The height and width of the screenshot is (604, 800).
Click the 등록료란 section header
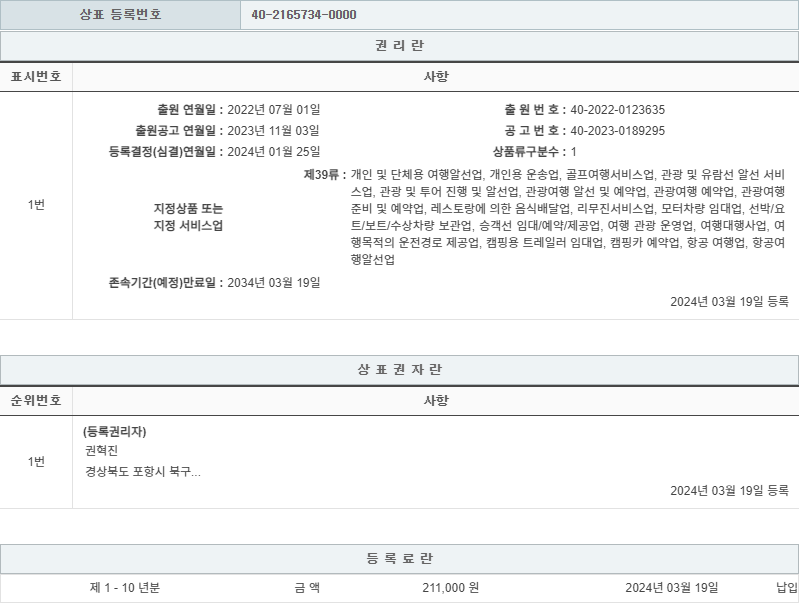[399, 558]
